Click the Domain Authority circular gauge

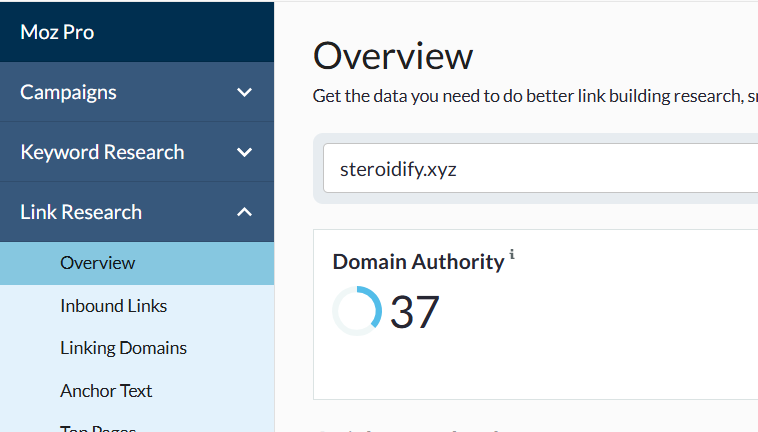357,311
